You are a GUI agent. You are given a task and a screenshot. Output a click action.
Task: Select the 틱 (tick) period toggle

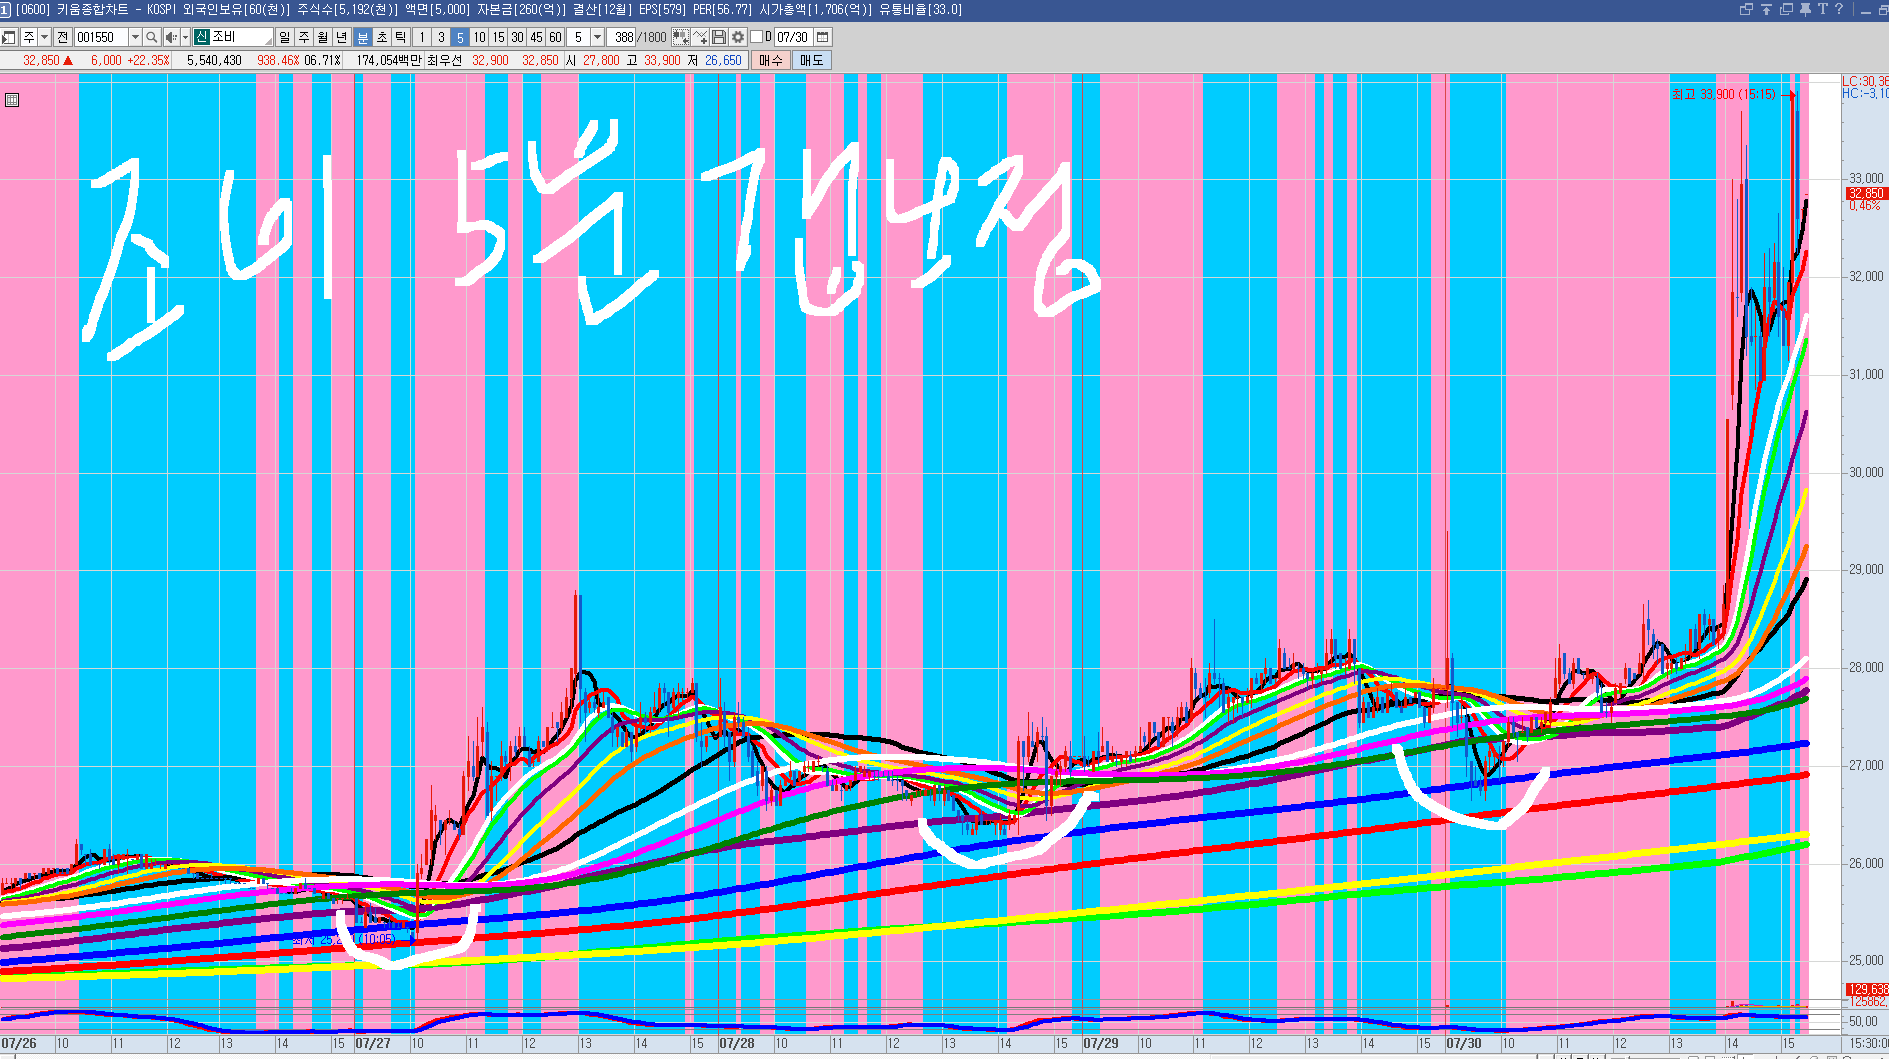pyautogui.click(x=401, y=37)
